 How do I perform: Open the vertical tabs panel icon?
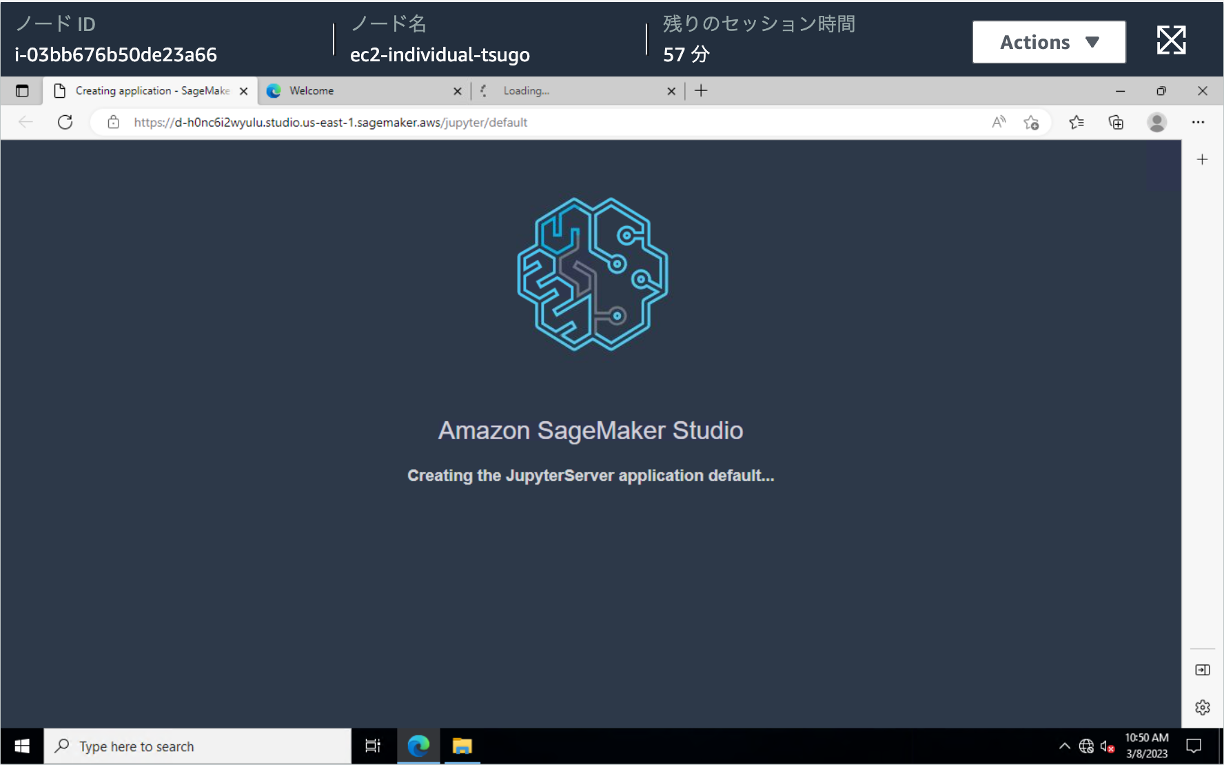[22, 90]
